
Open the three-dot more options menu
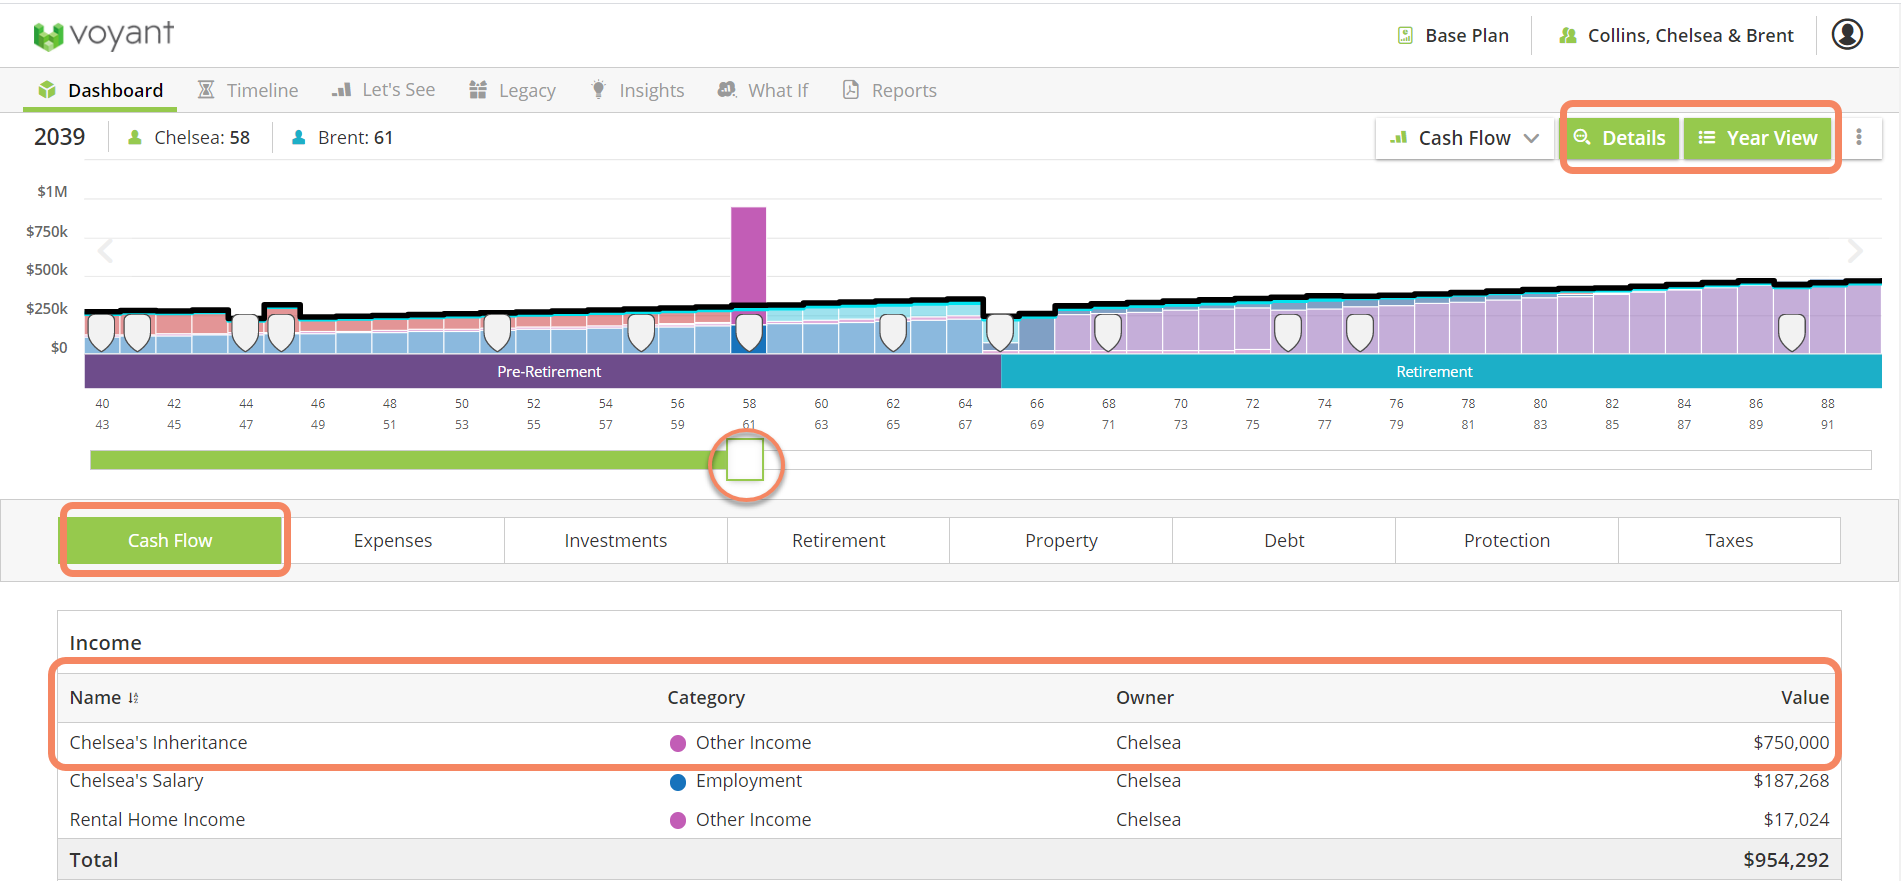(x=1859, y=138)
